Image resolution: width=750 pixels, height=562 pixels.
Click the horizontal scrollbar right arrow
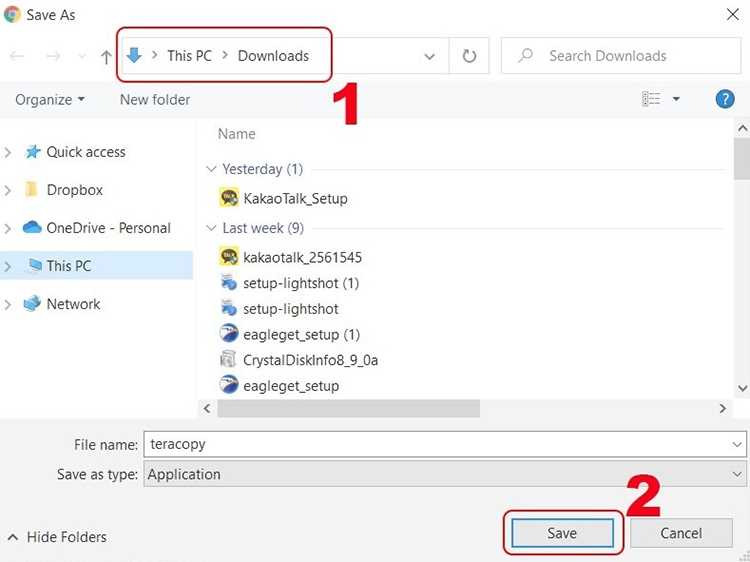click(x=722, y=408)
